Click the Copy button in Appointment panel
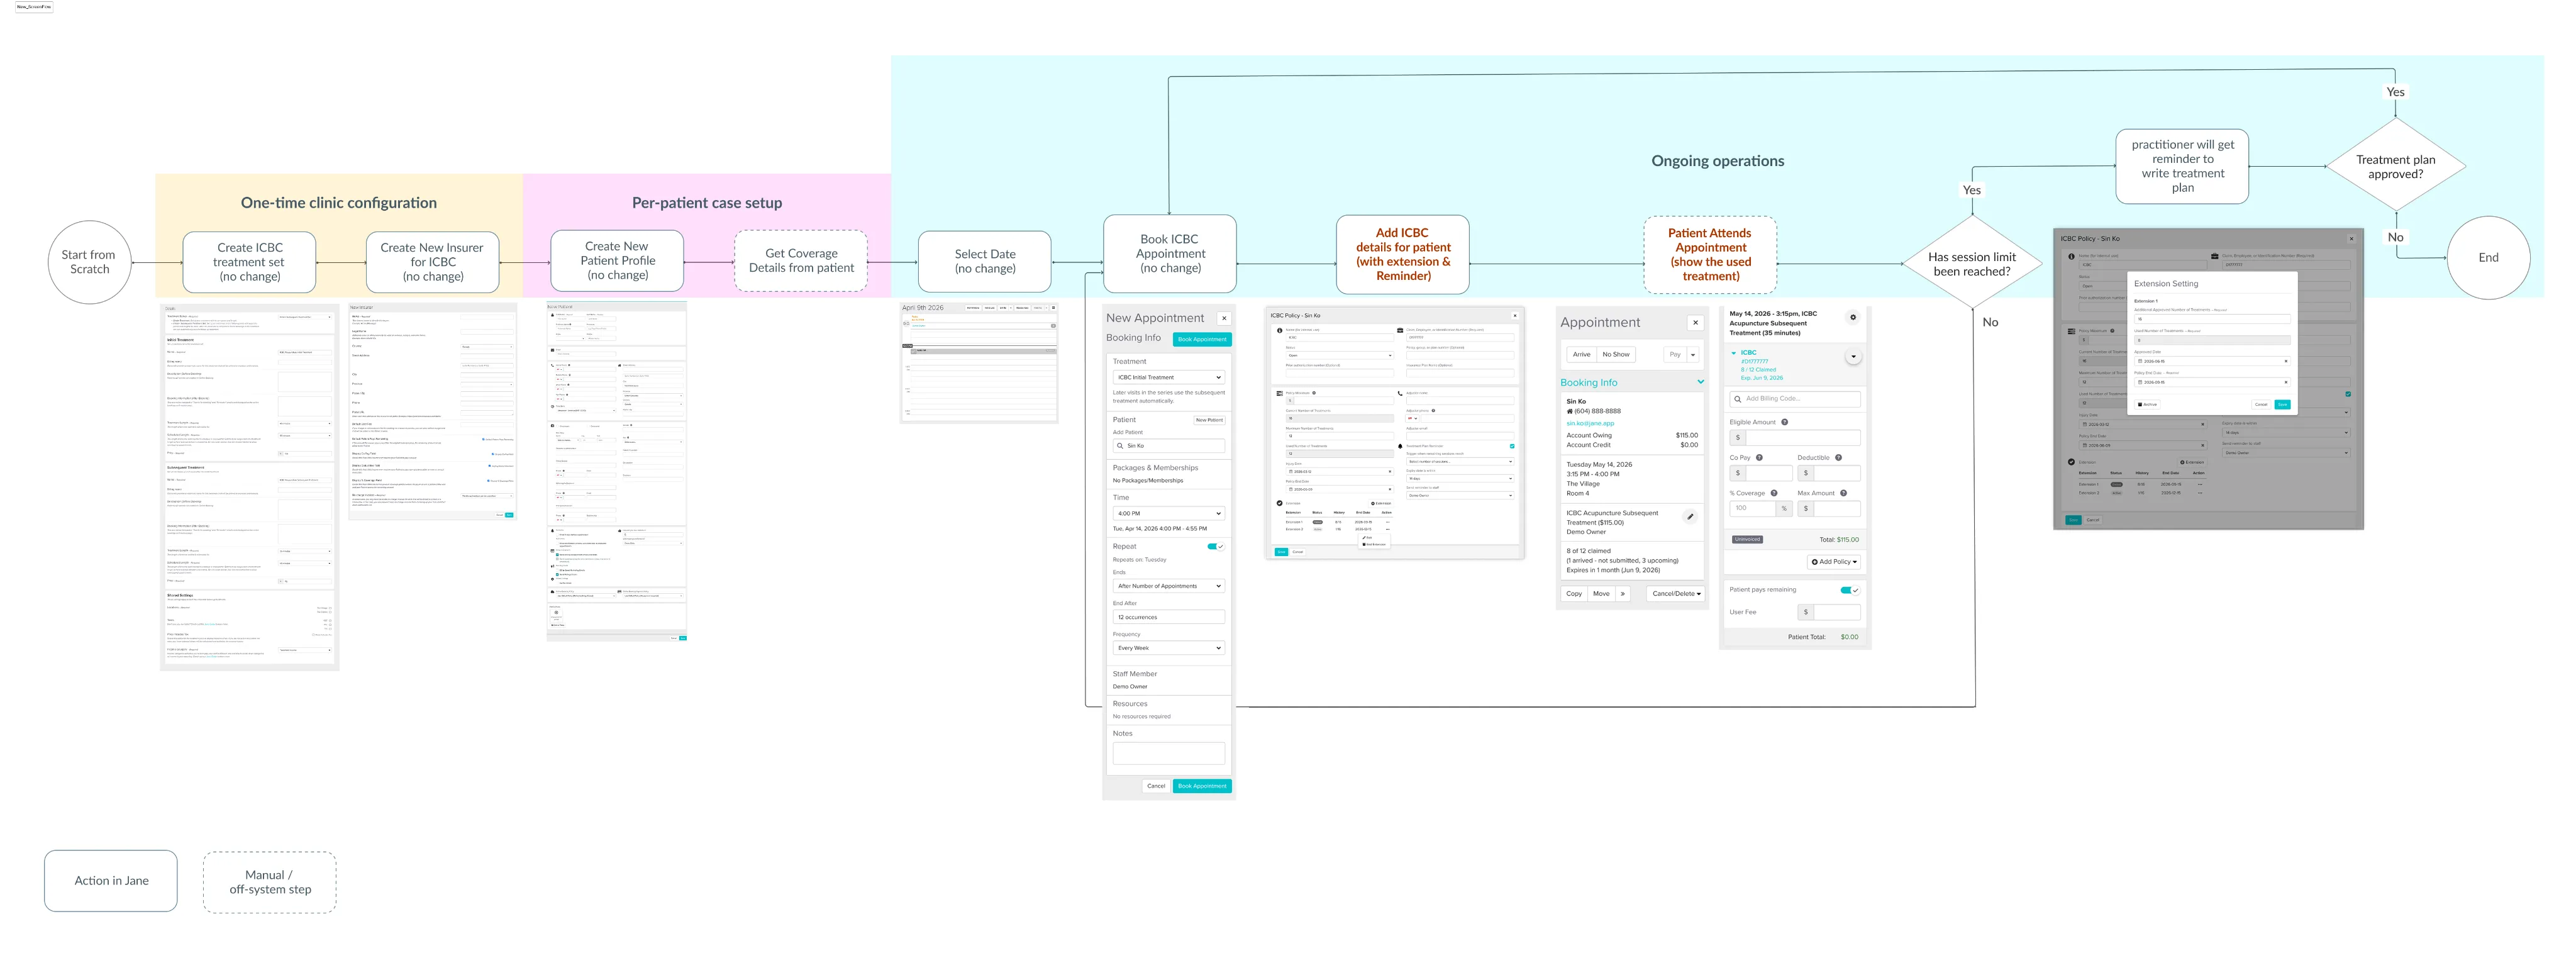This screenshot has width=2576, height=970. (1574, 594)
